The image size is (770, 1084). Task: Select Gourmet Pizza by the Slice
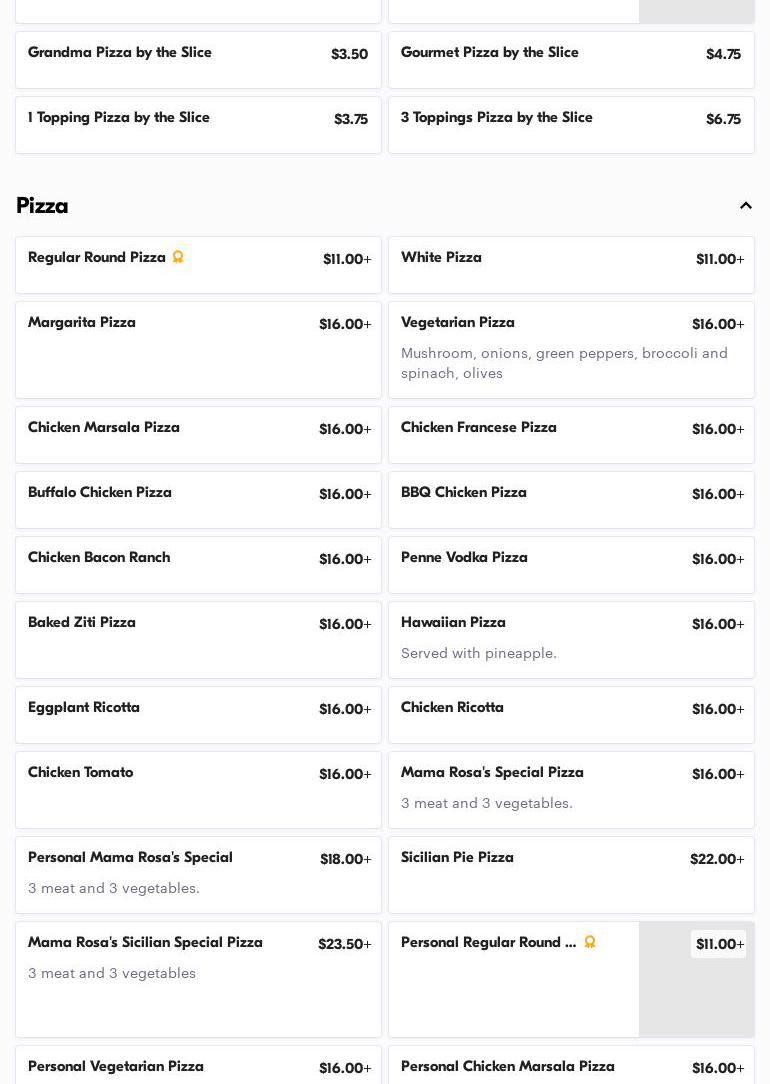coord(571,60)
